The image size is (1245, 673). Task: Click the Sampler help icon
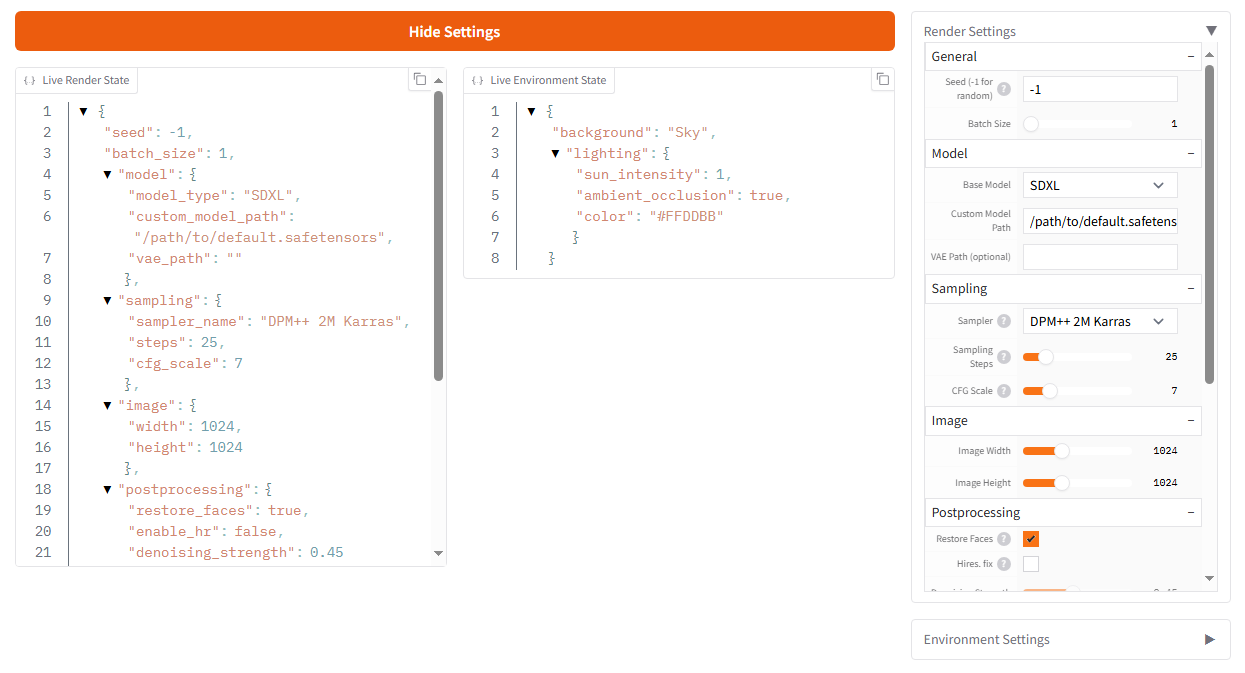coord(1004,321)
